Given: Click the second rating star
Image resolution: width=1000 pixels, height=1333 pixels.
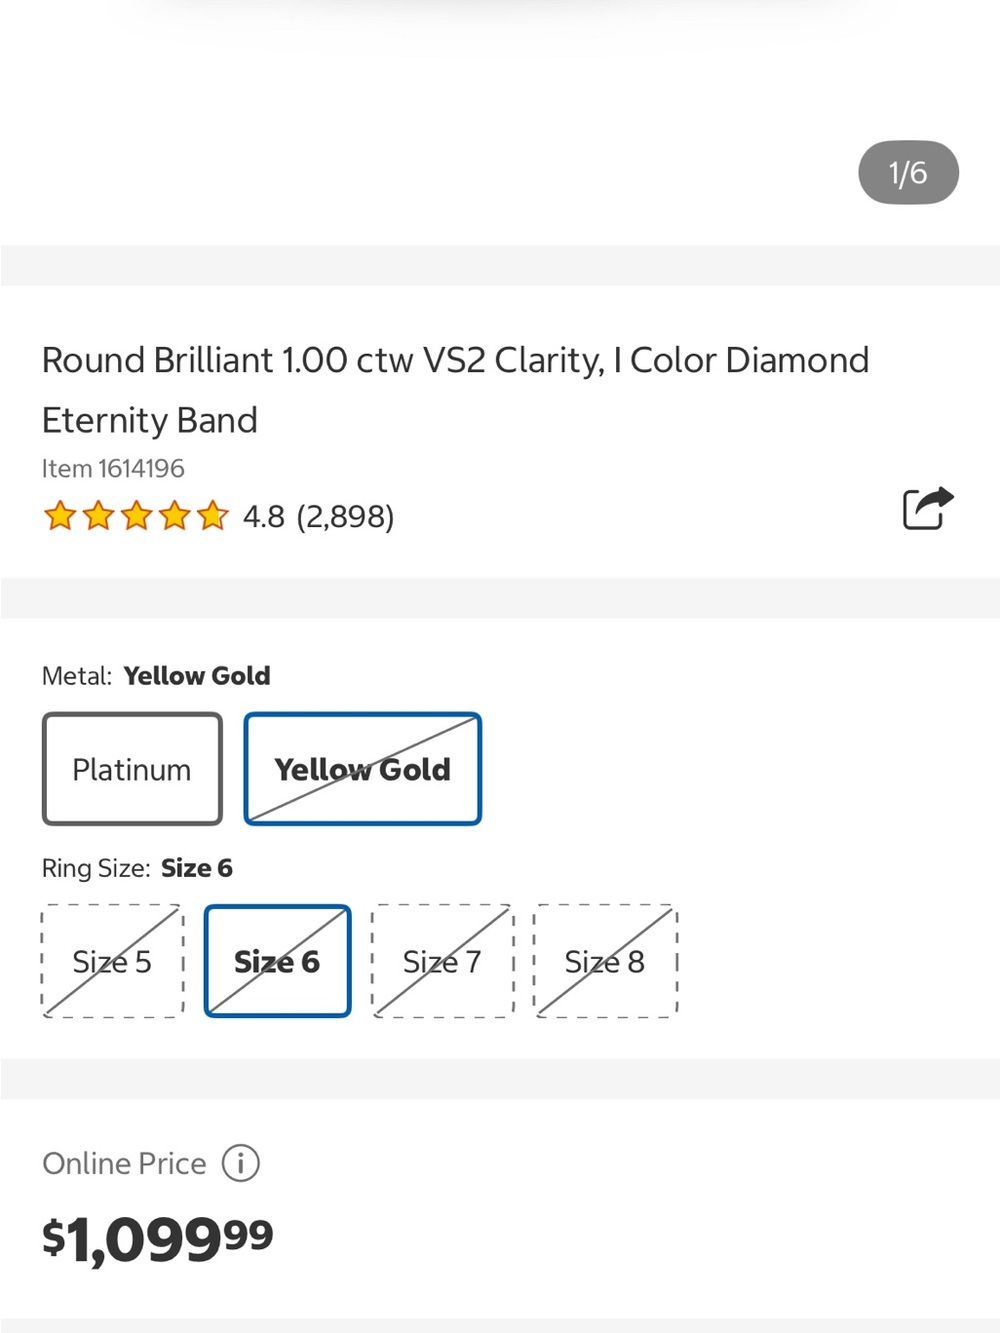Looking at the screenshot, I should click(x=98, y=516).
